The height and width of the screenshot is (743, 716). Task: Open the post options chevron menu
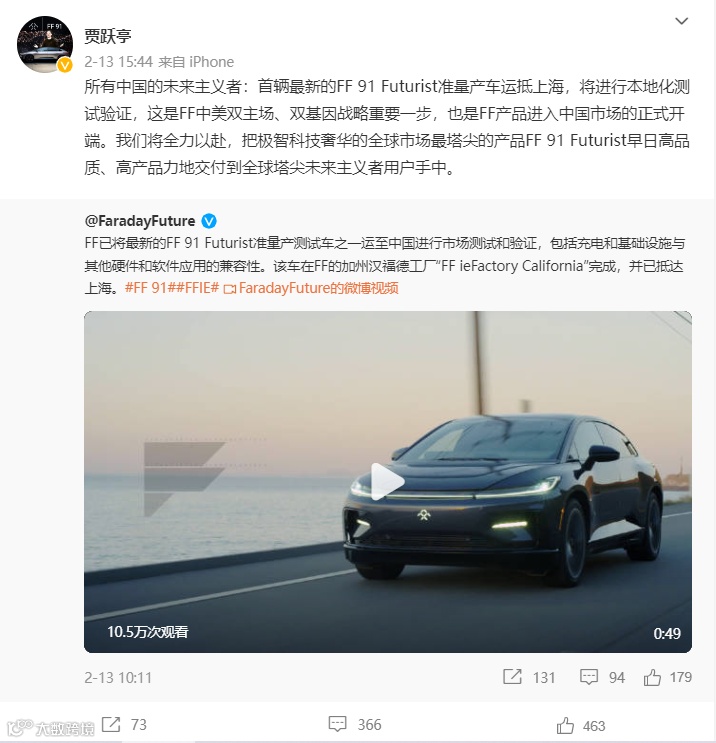681,21
